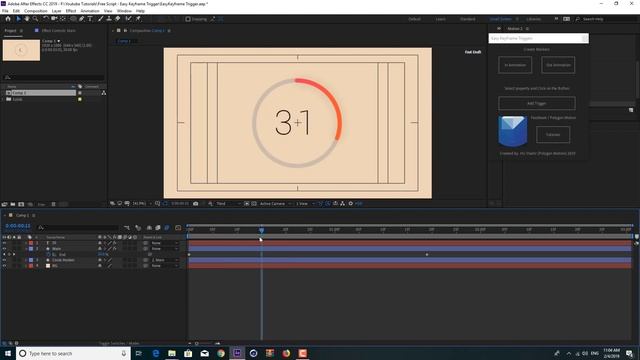Hide the Main layer with its eye icon
Screen dimensions: 640x360
4,249
